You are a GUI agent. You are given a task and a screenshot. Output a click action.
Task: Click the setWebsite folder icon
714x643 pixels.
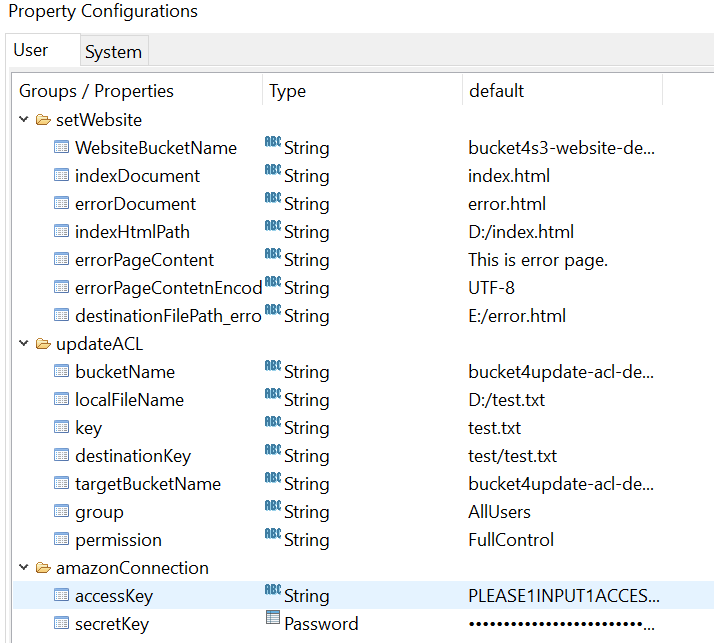click(x=43, y=120)
